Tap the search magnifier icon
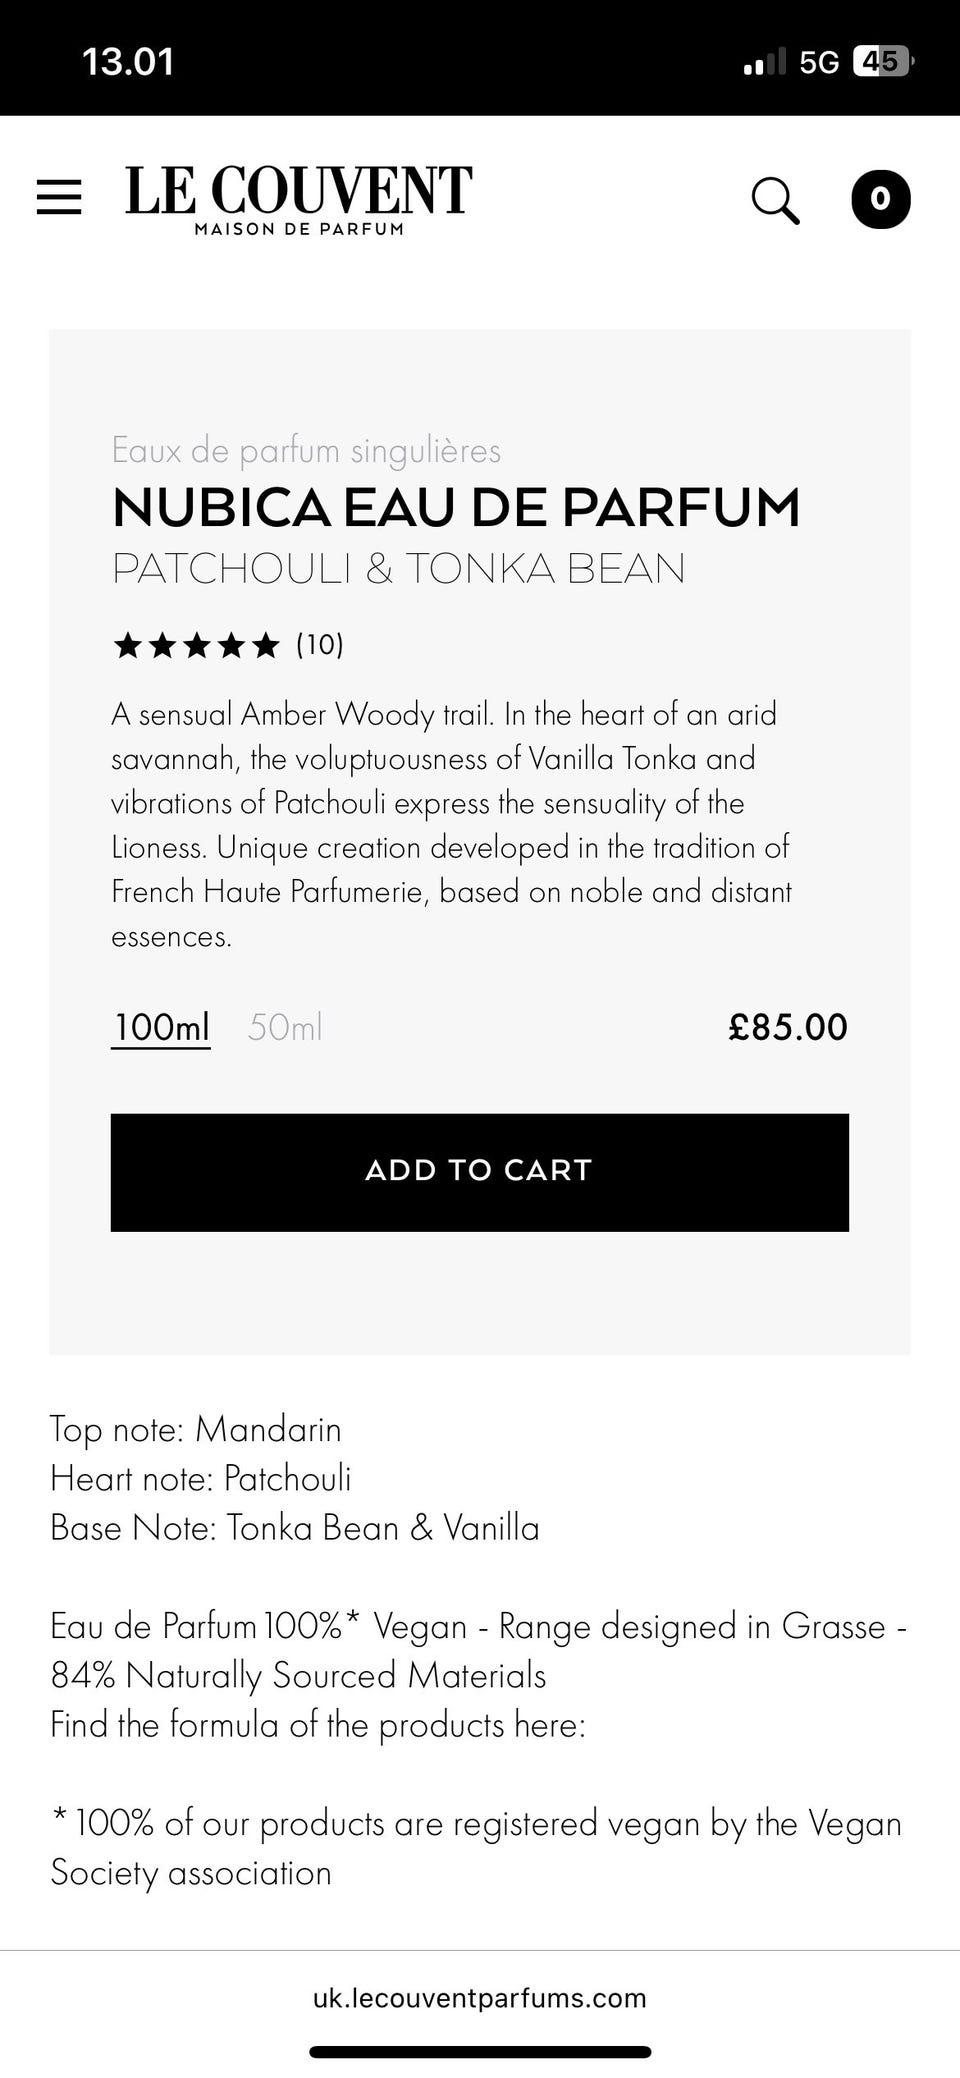960x2078 pixels. tap(775, 200)
